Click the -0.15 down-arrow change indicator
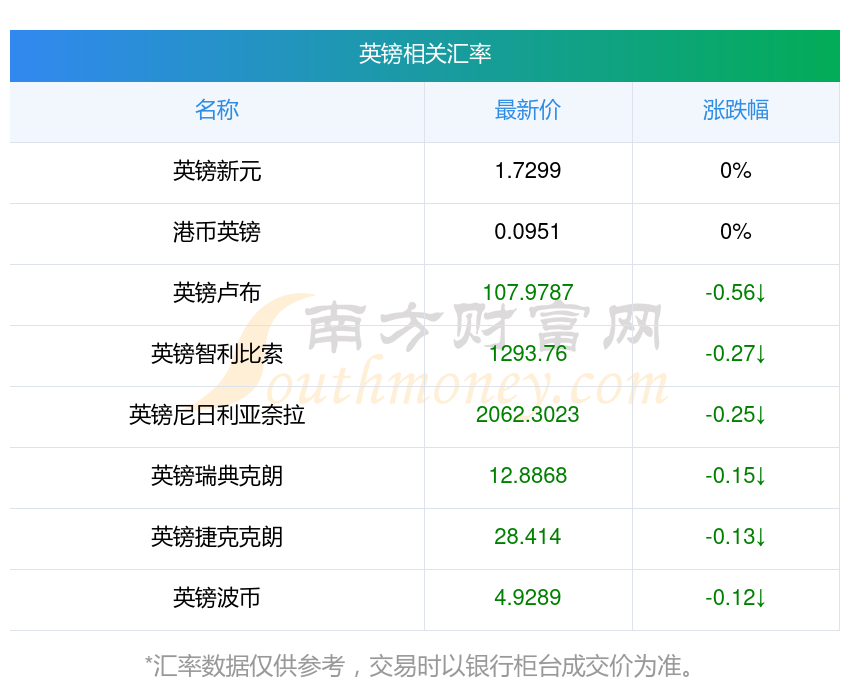The width and height of the screenshot is (850, 698). [x=736, y=476]
